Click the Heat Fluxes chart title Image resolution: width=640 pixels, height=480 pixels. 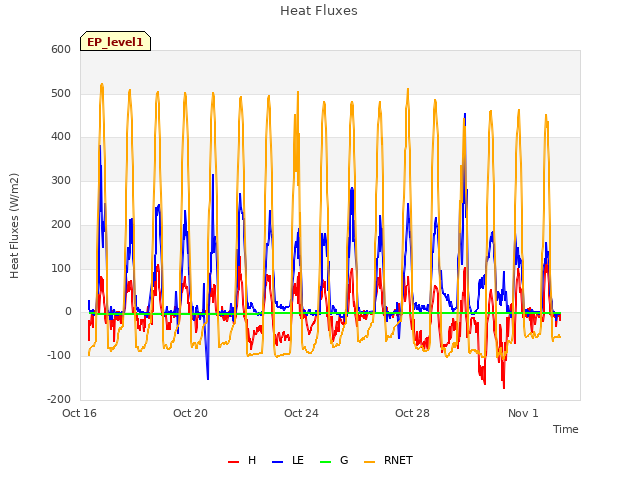pos(319,11)
